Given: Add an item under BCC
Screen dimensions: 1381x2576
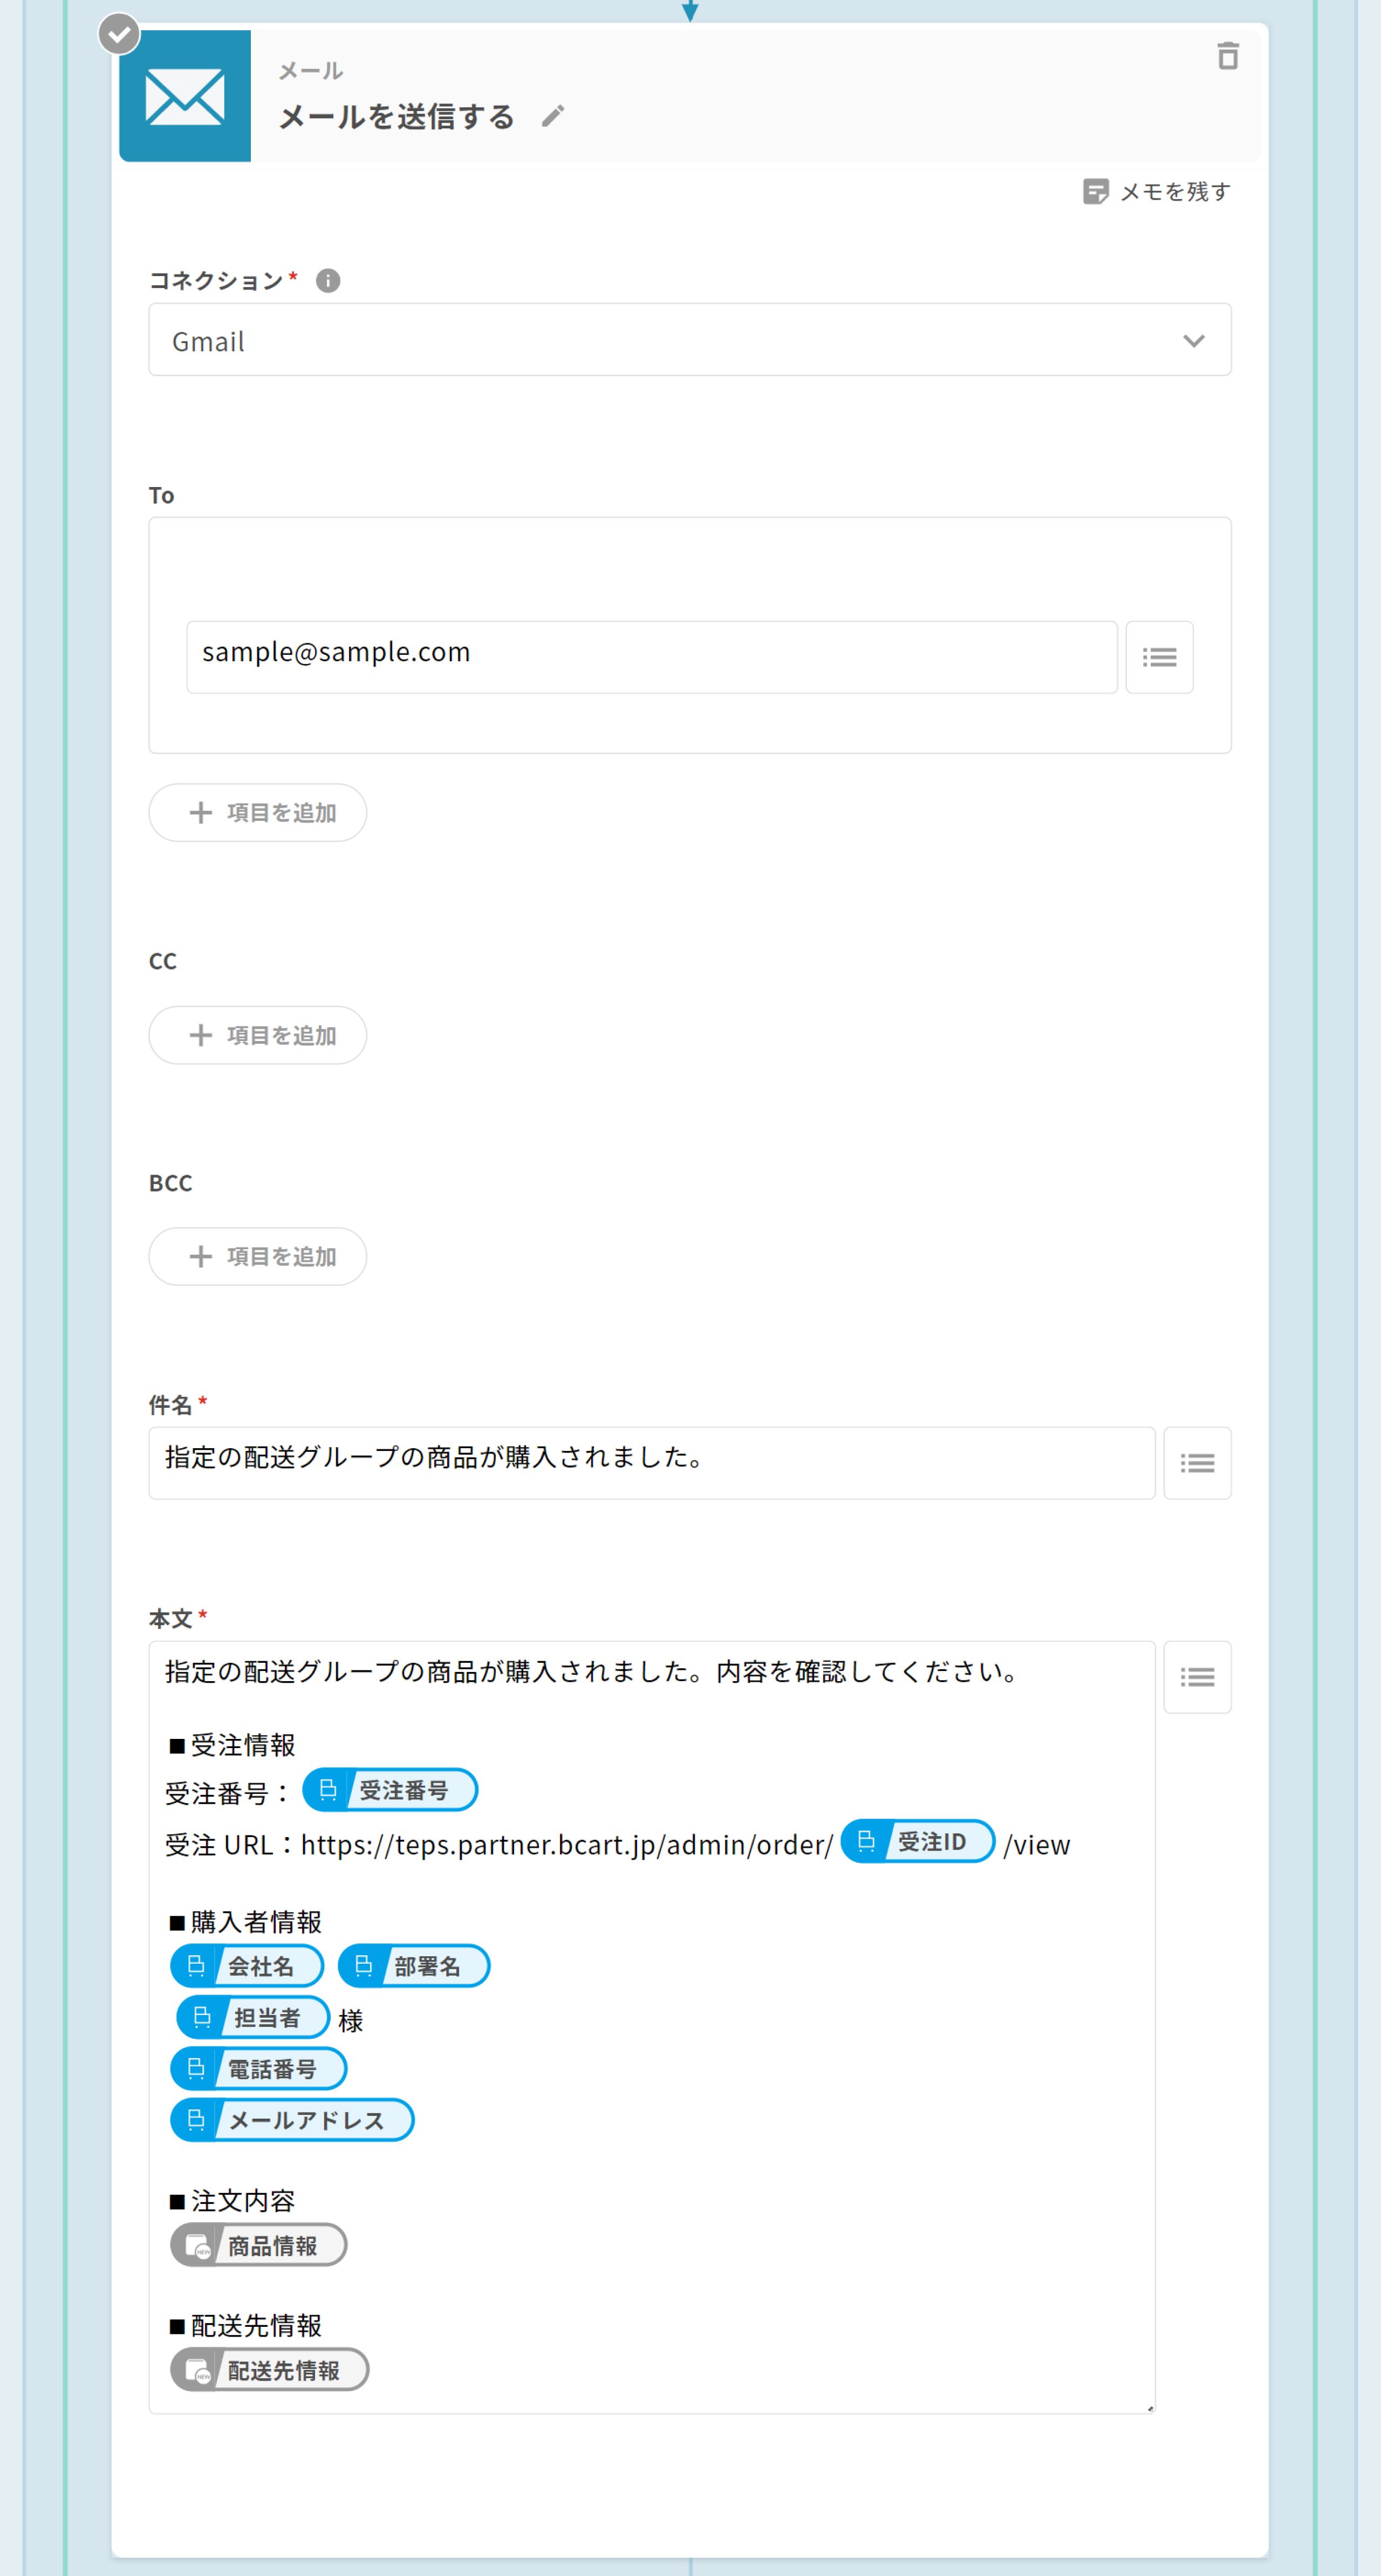Looking at the screenshot, I should 258,1257.
